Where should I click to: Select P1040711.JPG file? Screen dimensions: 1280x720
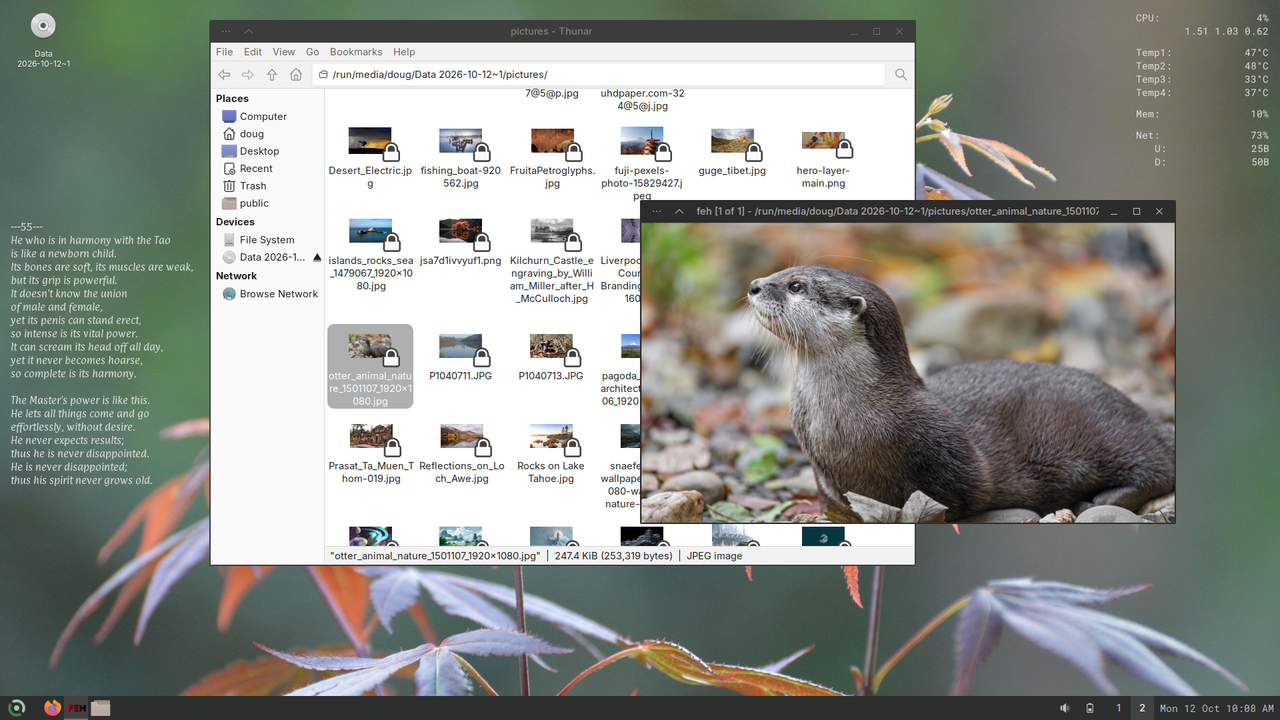click(460, 358)
